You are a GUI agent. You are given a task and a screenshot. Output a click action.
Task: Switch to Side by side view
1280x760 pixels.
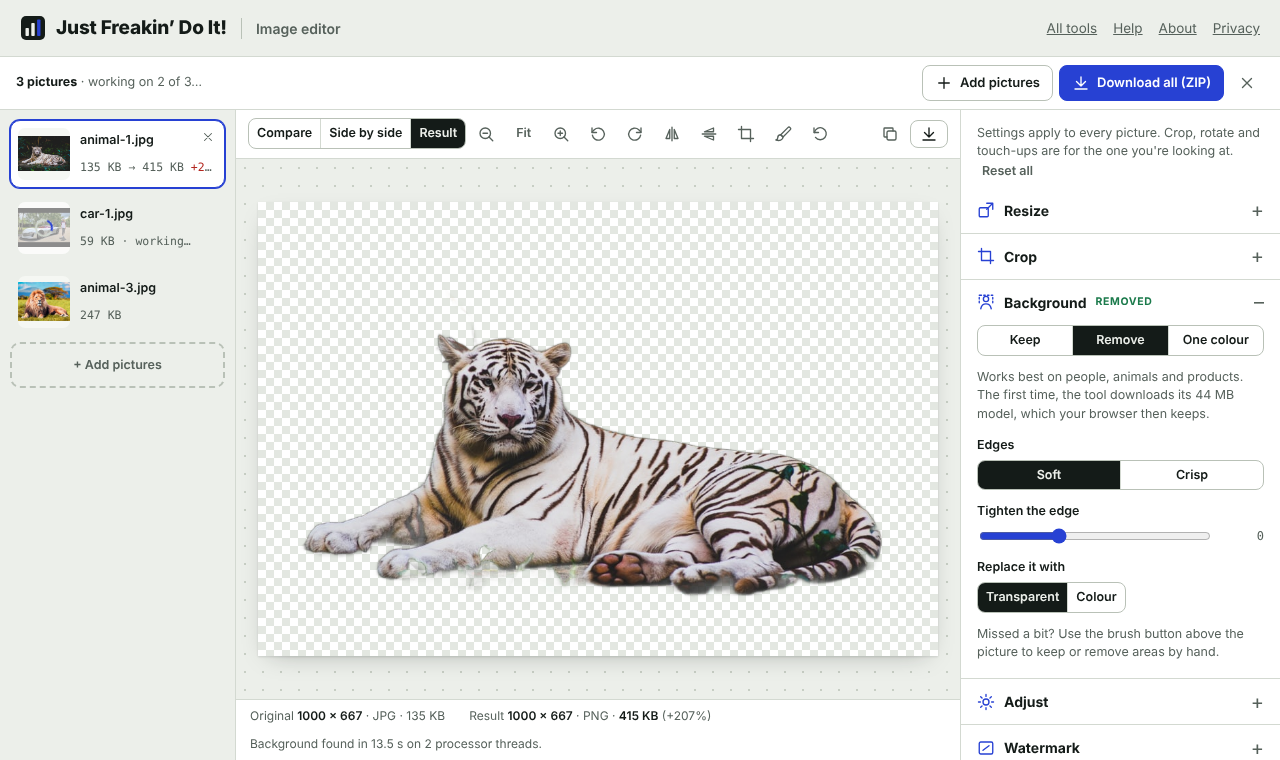pos(365,133)
